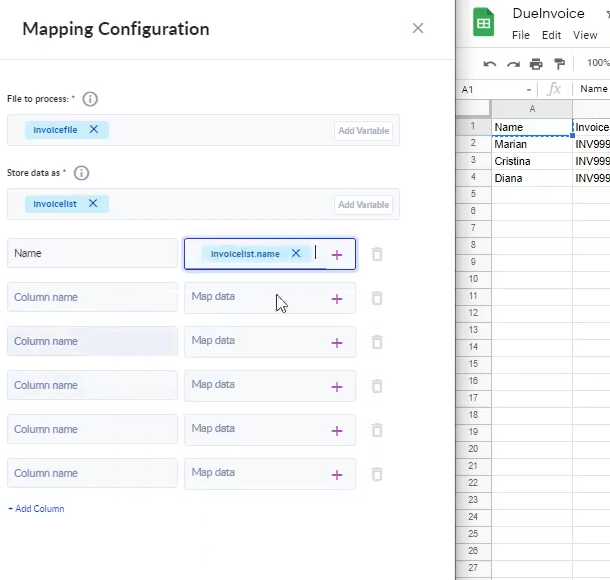Open the zoom 100% dropdown in Sheets
The image size is (610, 580).
598,63
